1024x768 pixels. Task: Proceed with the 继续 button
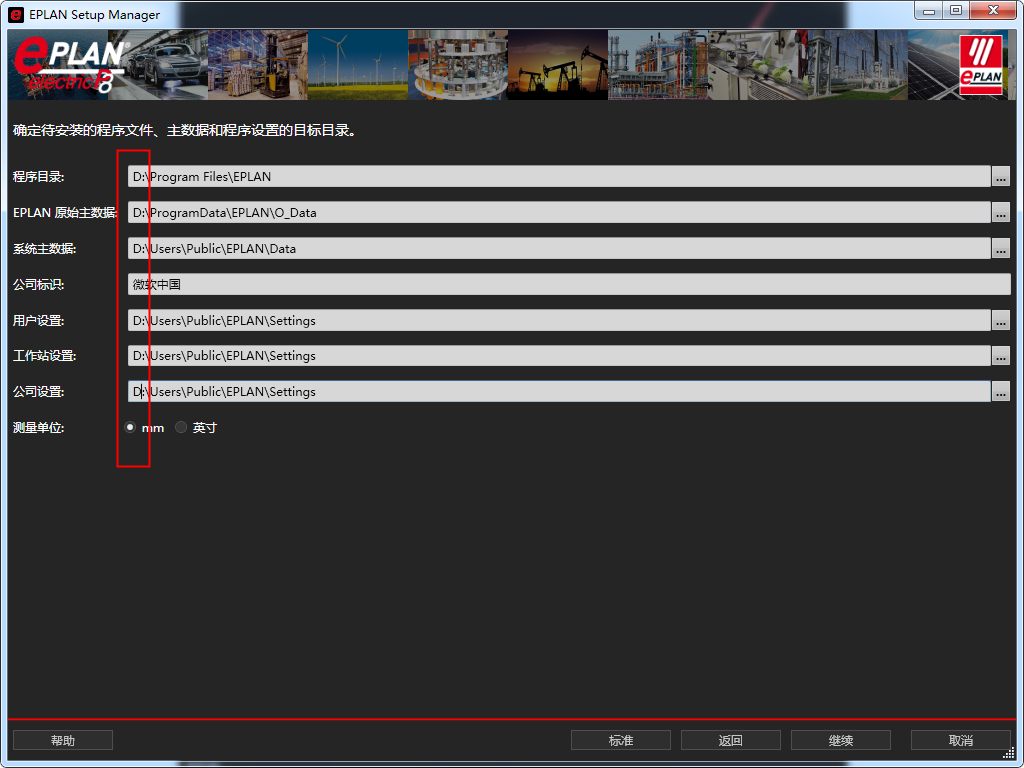click(840, 741)
